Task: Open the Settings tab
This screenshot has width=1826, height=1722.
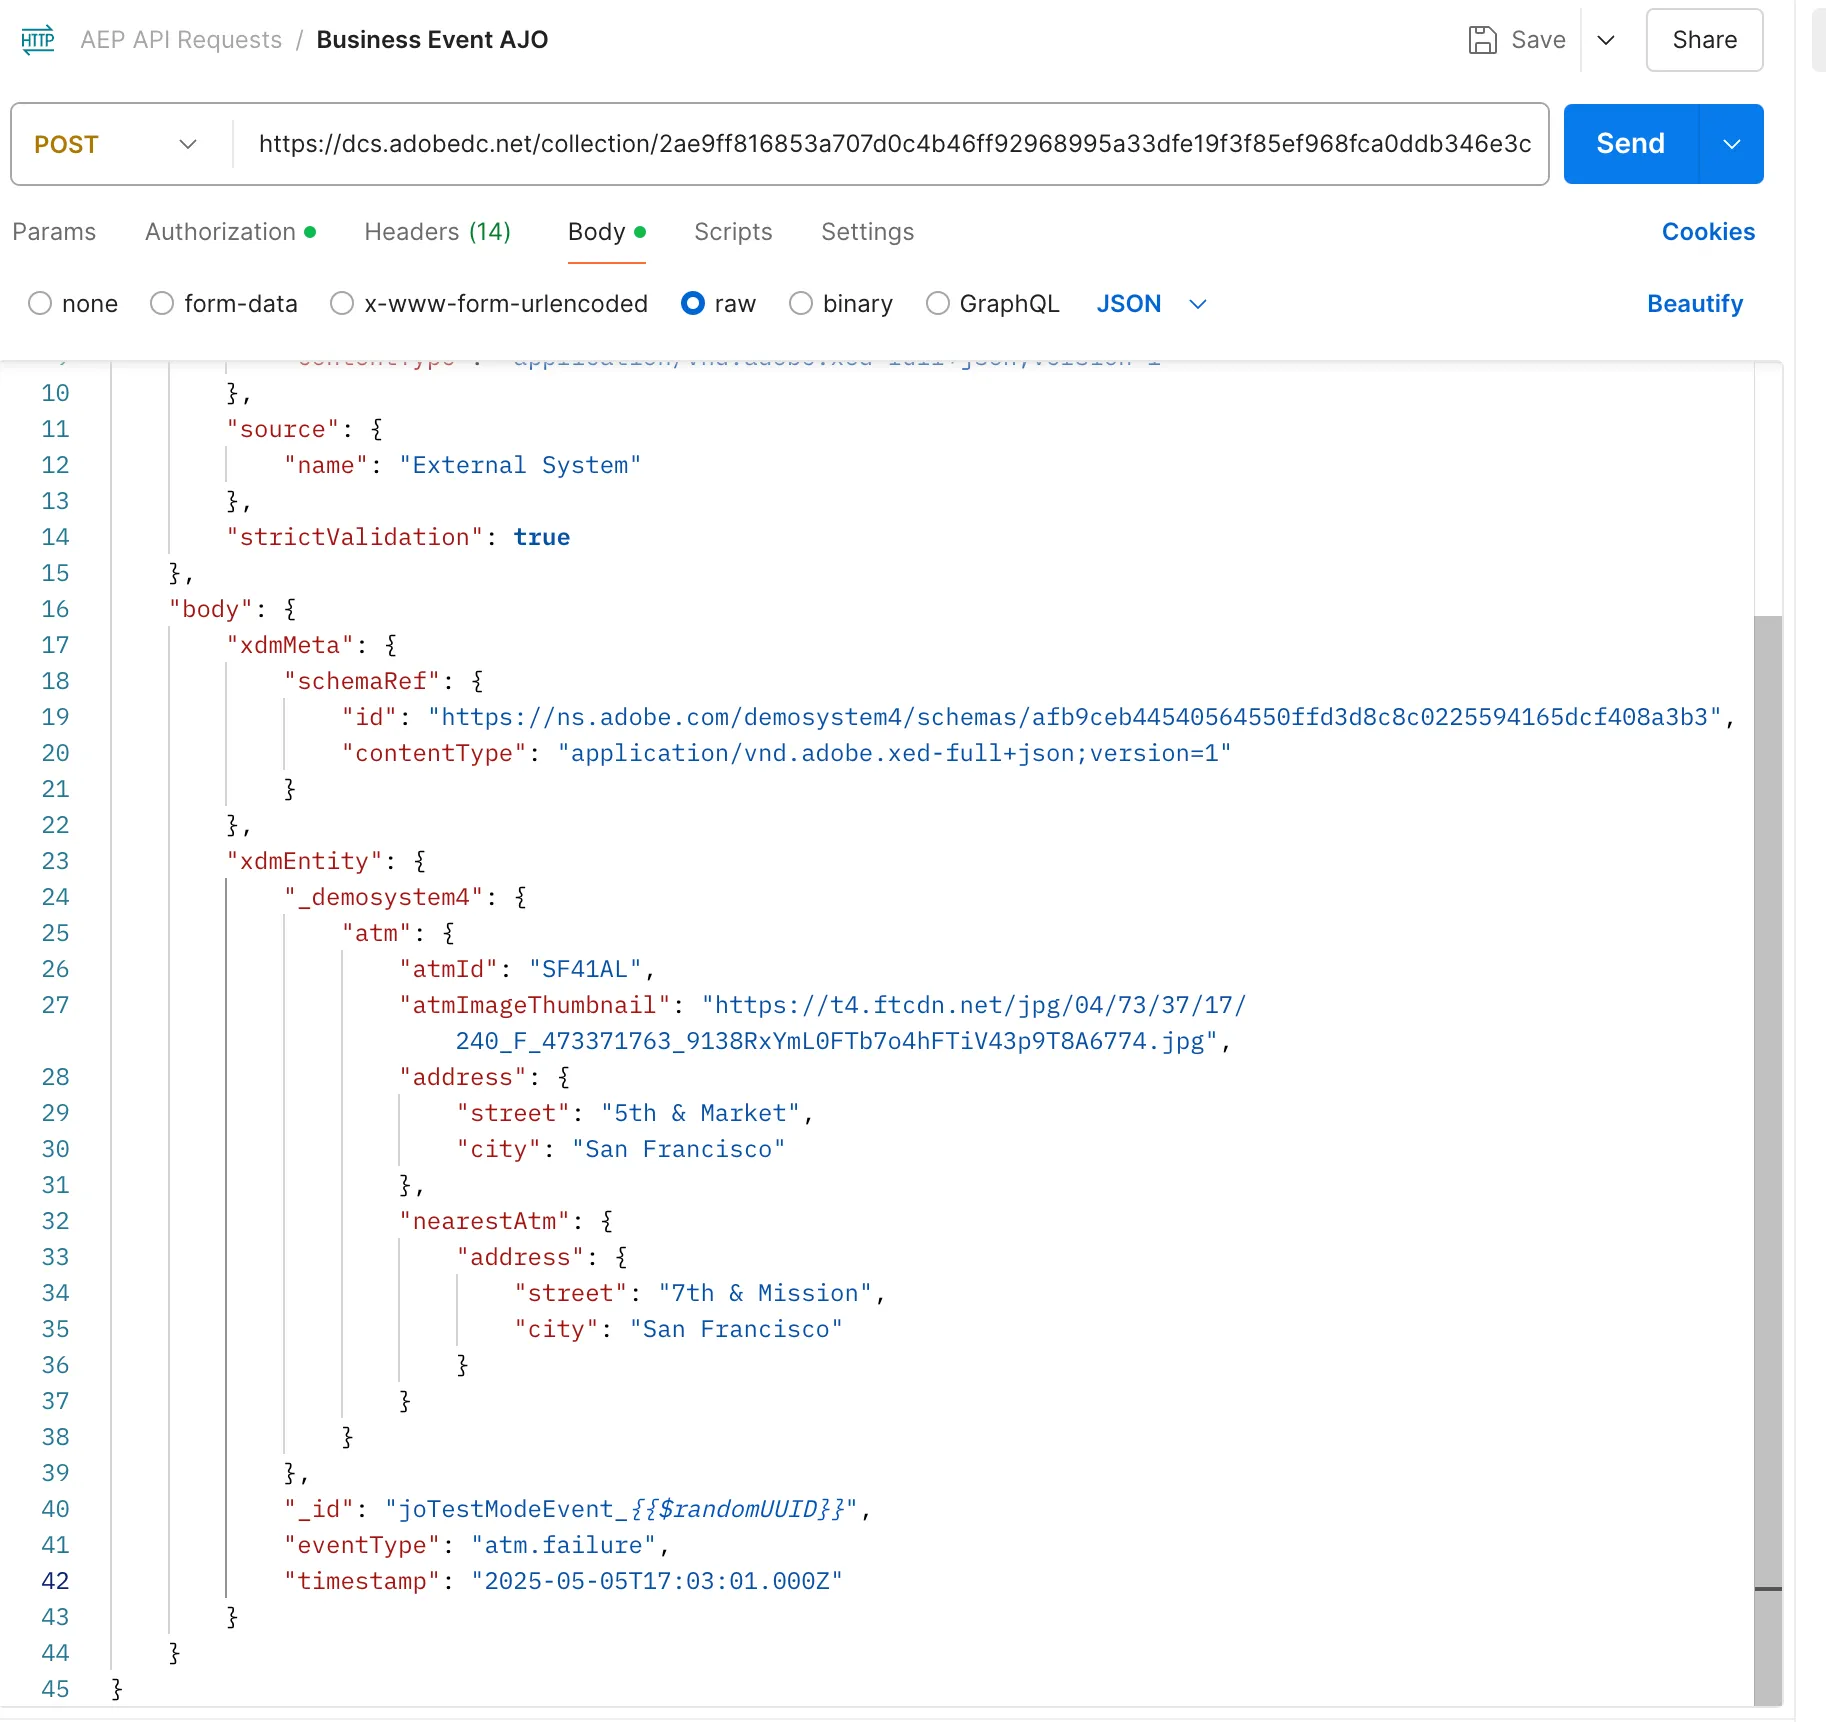Action: [867, 232]
